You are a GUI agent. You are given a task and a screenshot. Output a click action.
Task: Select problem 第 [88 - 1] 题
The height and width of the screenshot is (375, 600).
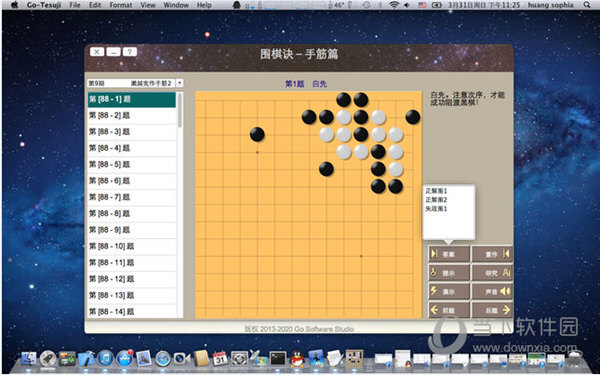pos(132,99)
